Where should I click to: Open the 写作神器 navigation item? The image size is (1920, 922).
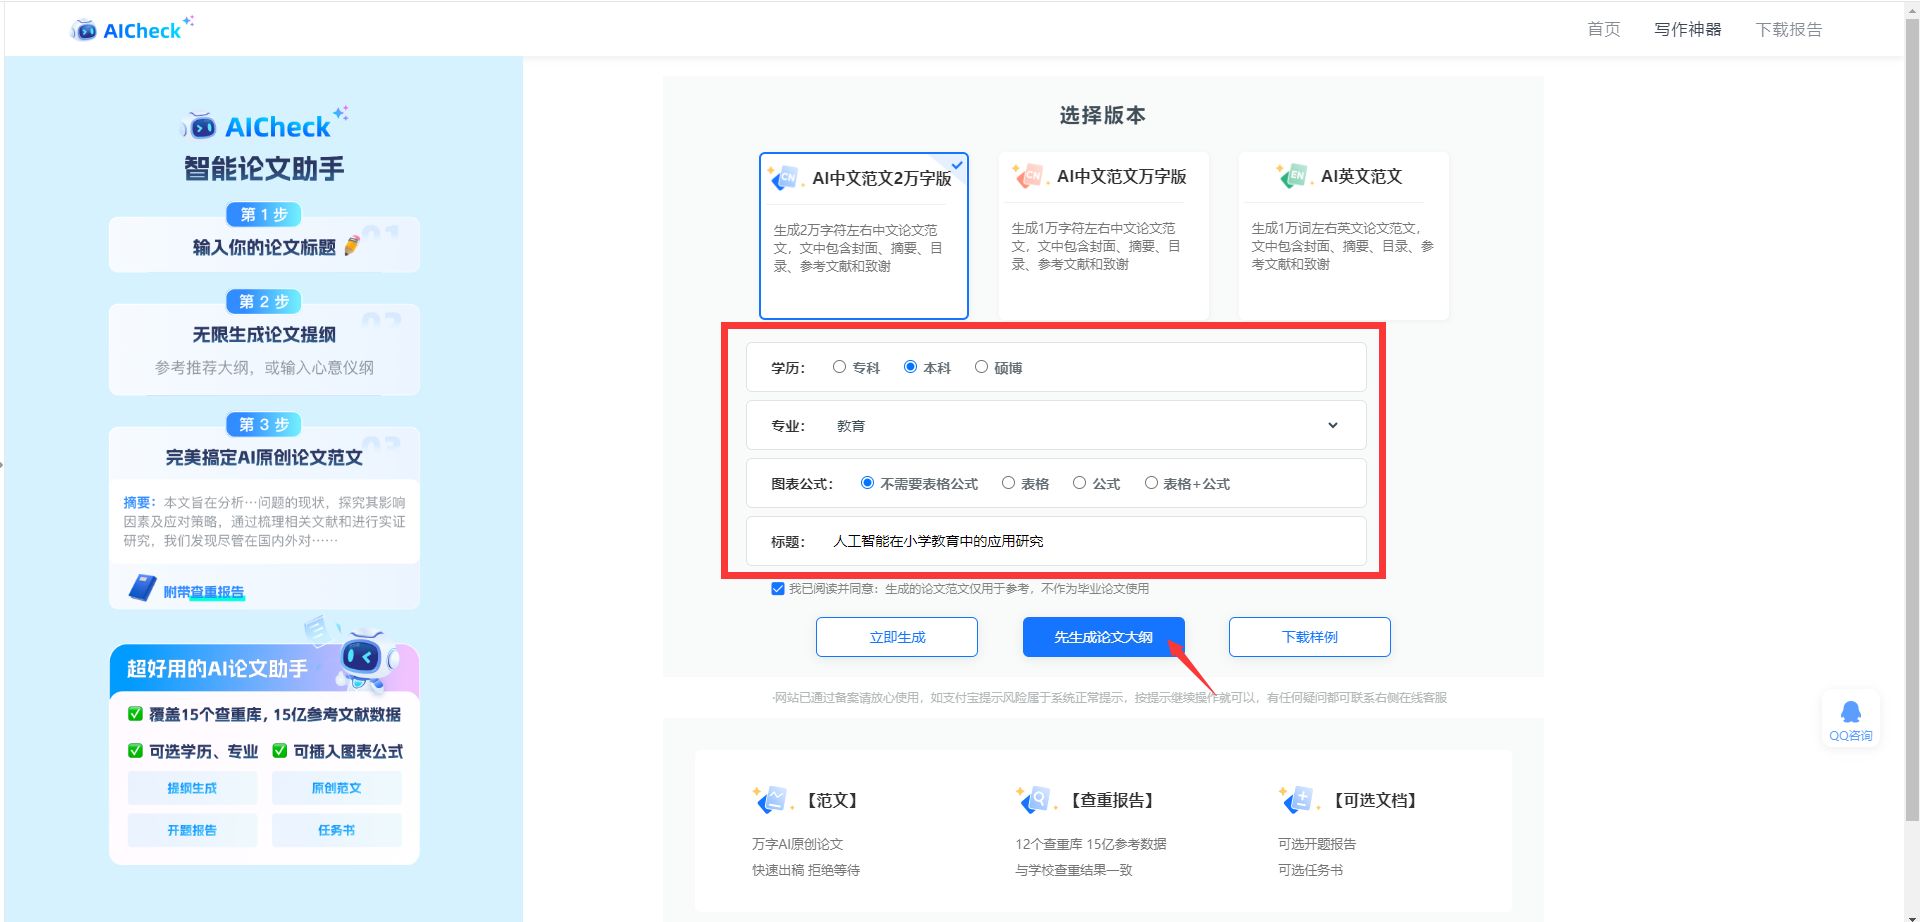click(1687, 30)
